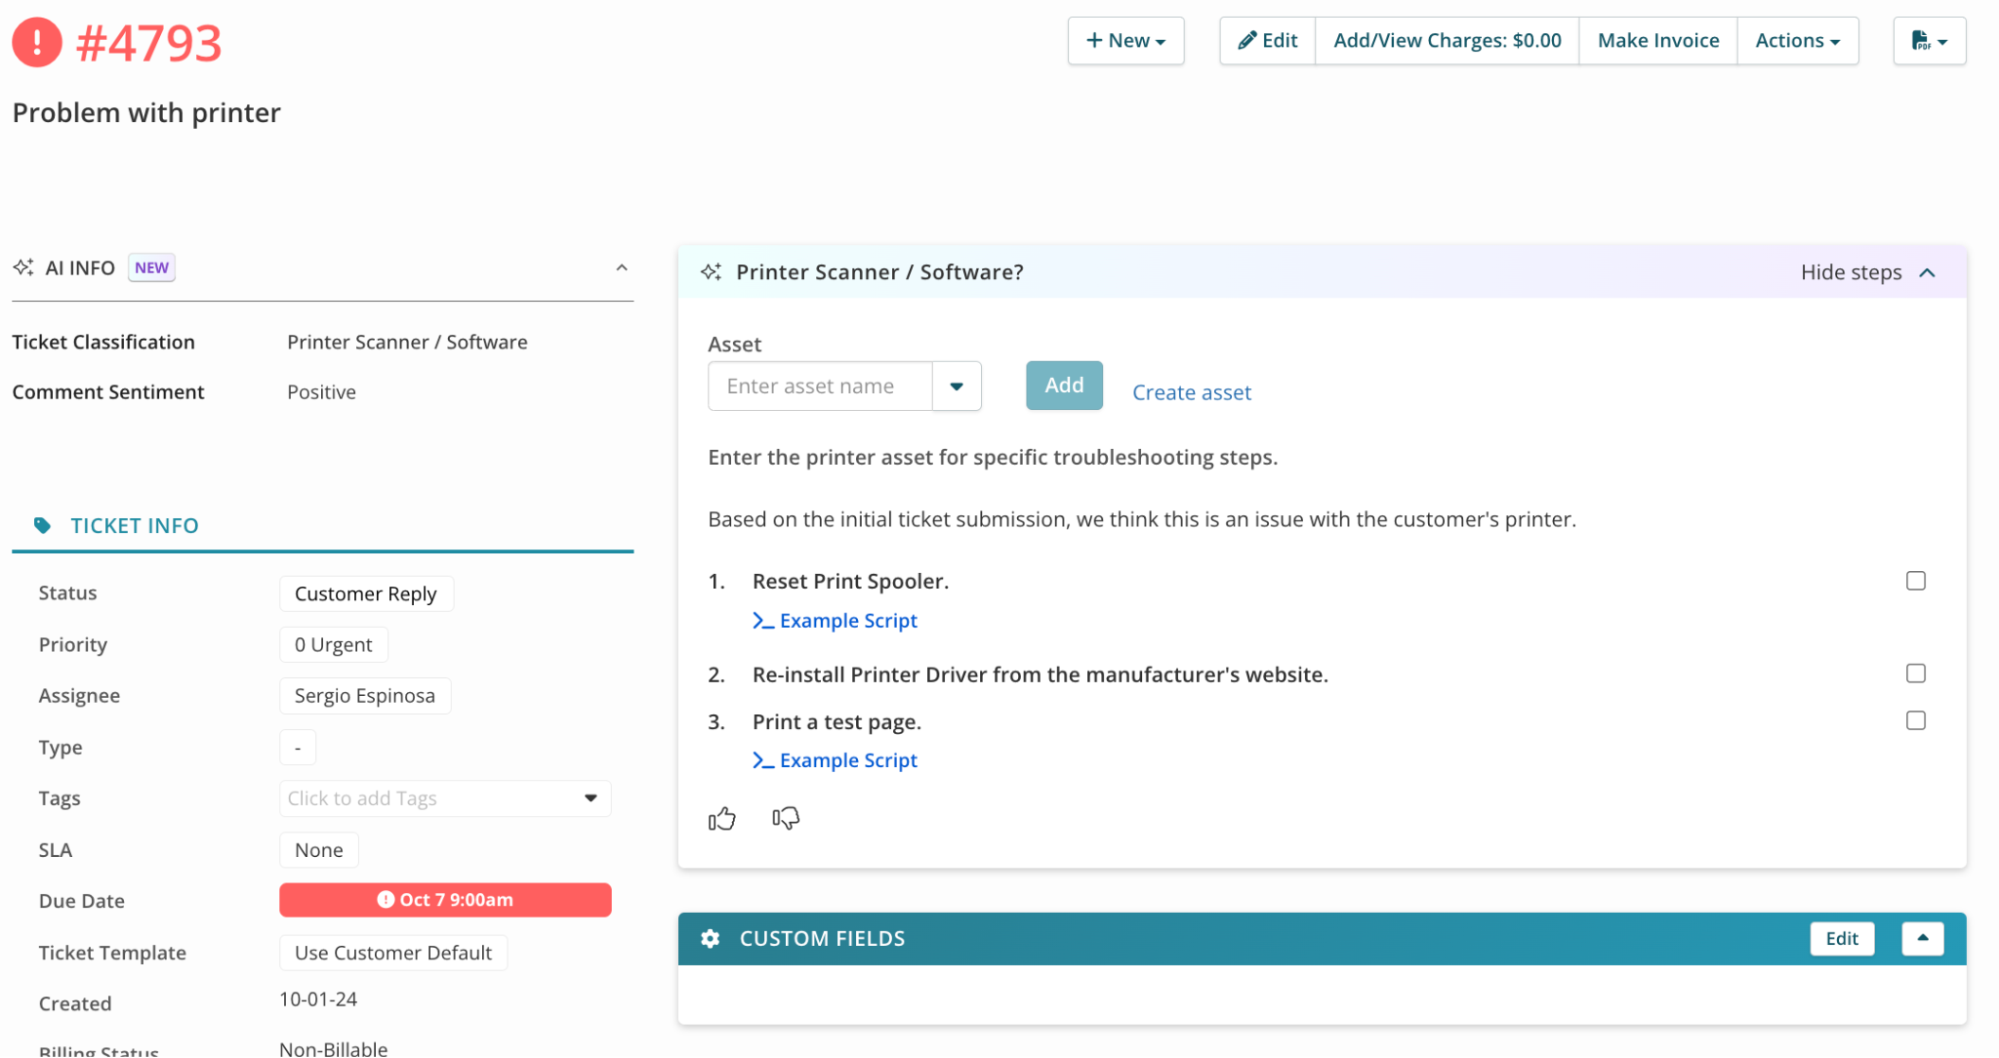Collapse the AI Info section
1999x1058 pixels.
click(x=621, y=268)
